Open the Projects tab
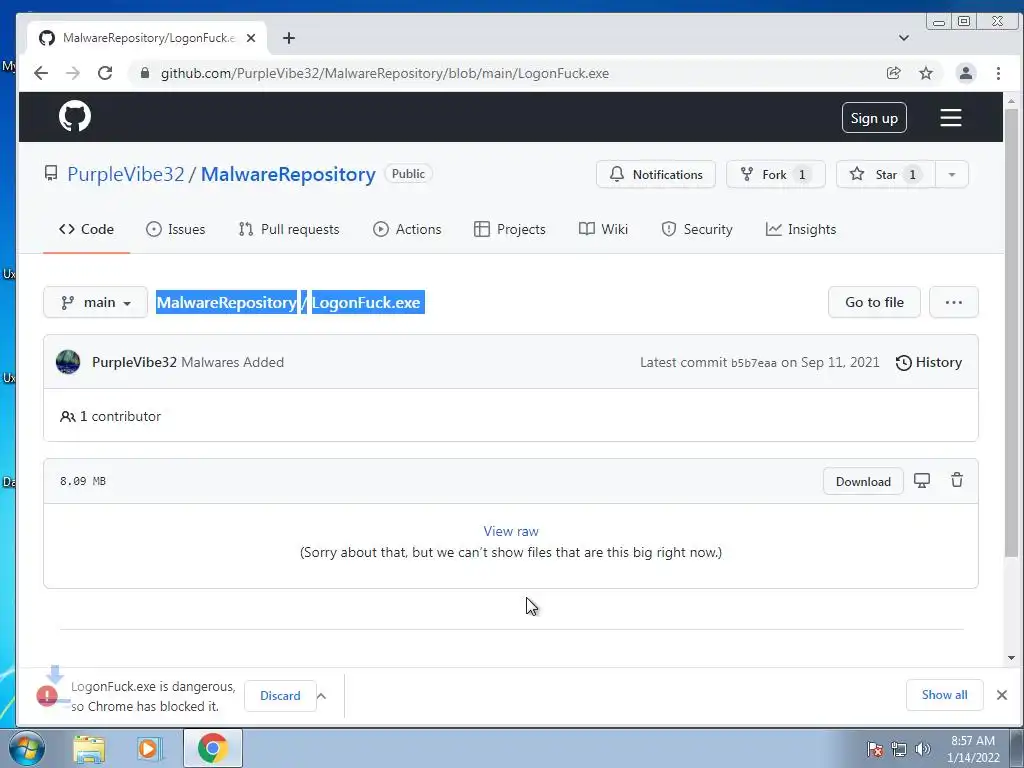The image size is (1024, 768). coord(509,229)
